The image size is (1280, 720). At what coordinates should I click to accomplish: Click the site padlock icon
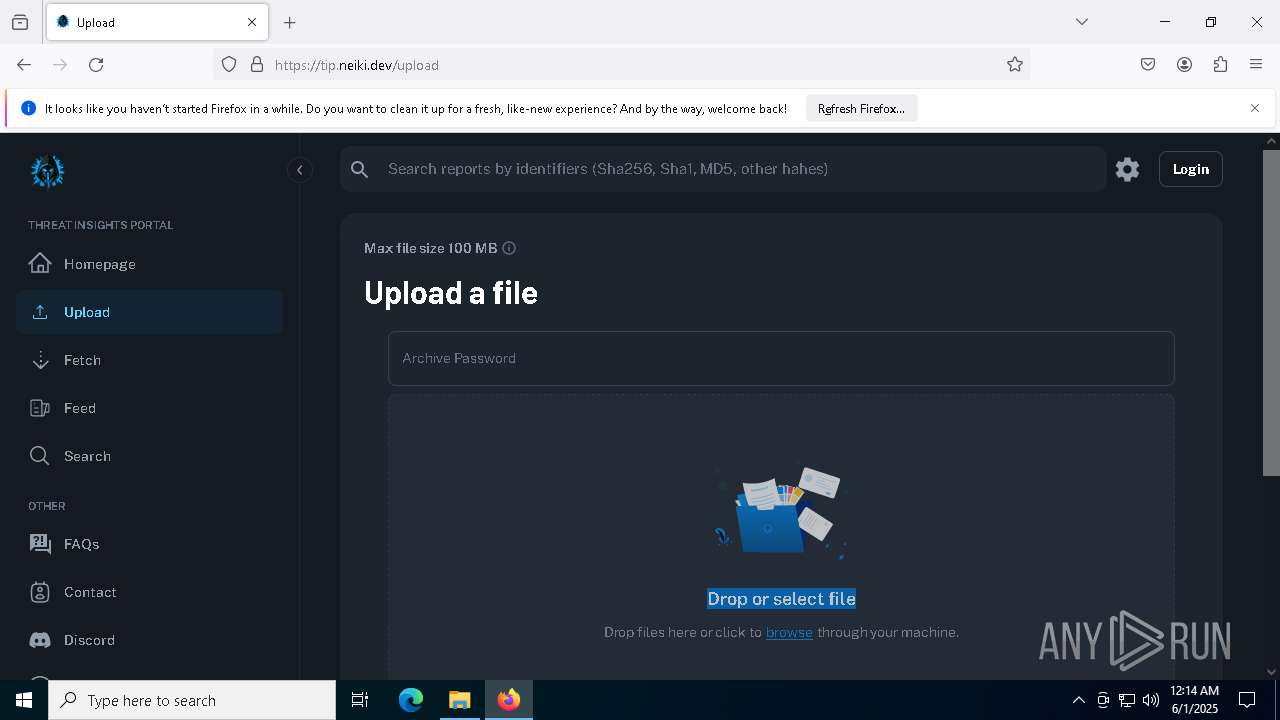pyautogui.click(x=257, y=64)
